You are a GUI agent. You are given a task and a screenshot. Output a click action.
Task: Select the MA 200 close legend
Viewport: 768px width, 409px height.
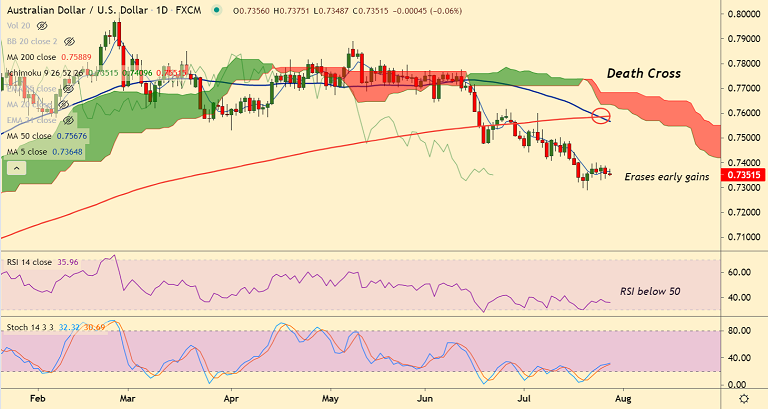(x=31, y=57)
